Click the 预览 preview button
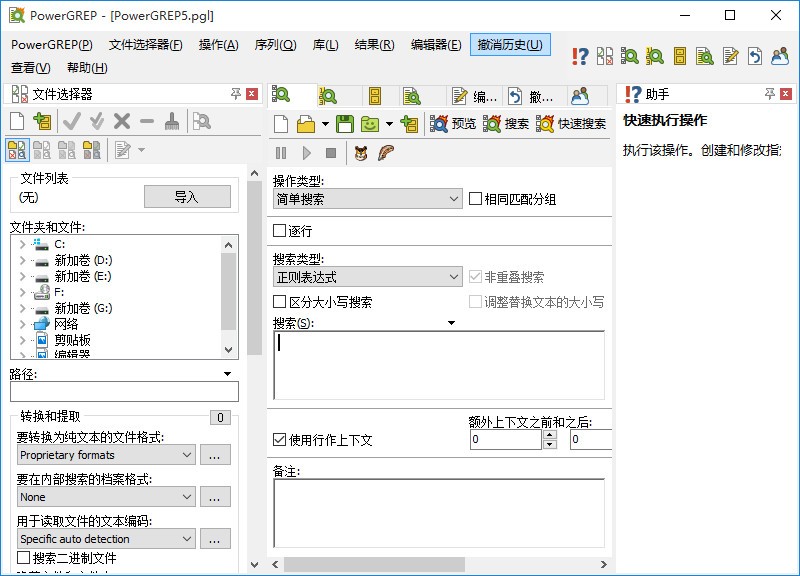 coord(453,123)
